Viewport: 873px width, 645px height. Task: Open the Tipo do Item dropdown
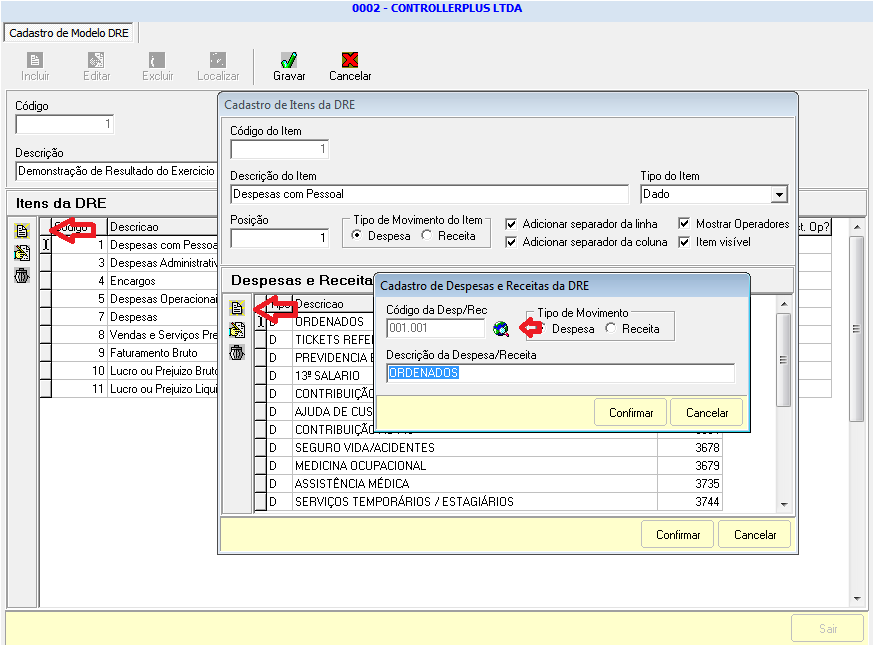pyautogui.click(x=779, y=194)
